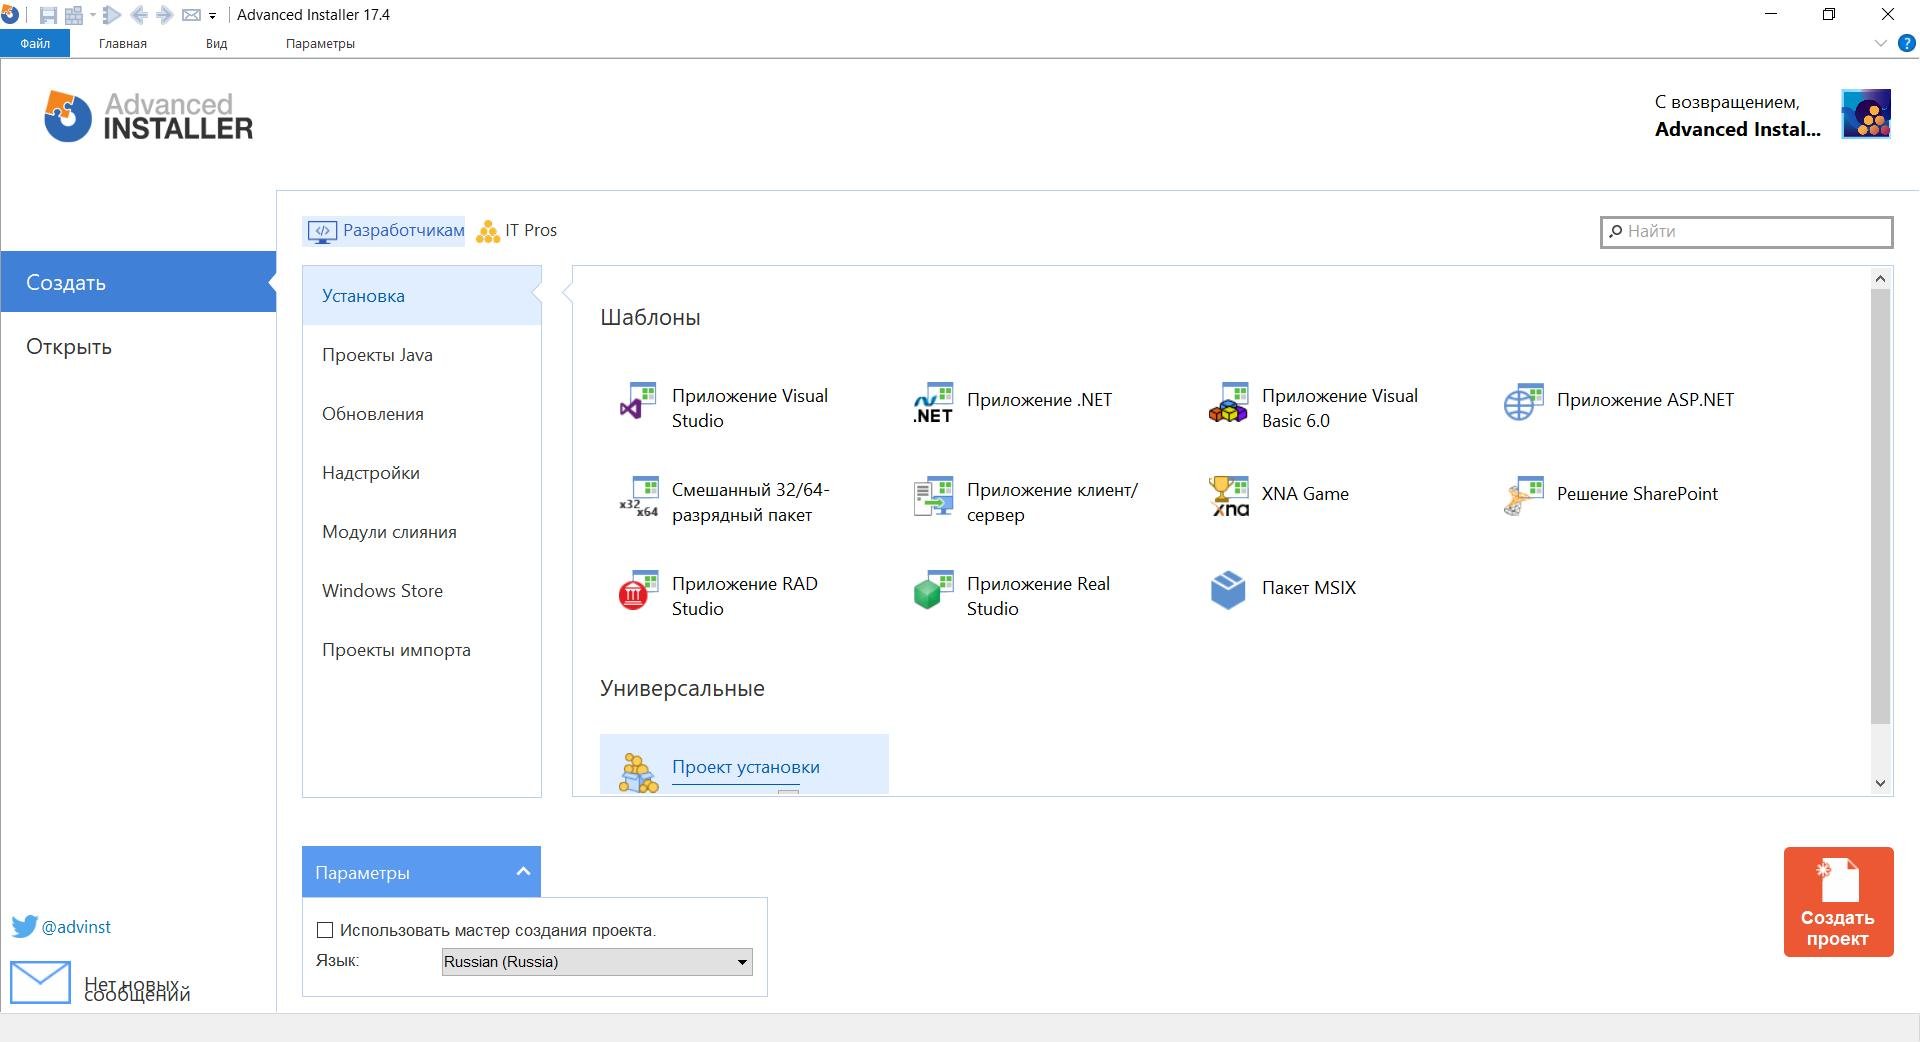The width and height of the screenshot is (1920, 1042).
Task: Collapse the ribbon using the chevron
Action: click(1880, 43)
